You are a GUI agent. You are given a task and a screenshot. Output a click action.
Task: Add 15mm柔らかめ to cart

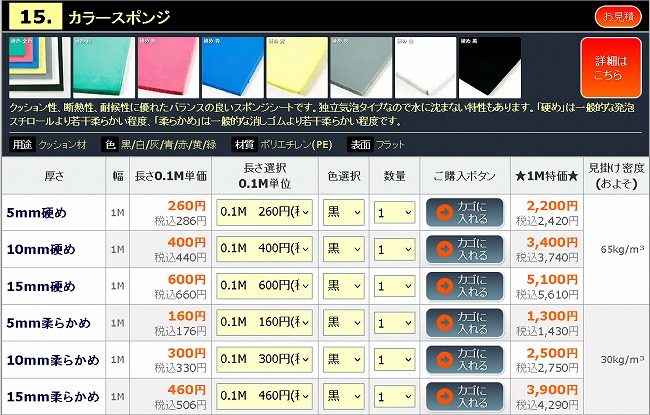coord(464,397)
